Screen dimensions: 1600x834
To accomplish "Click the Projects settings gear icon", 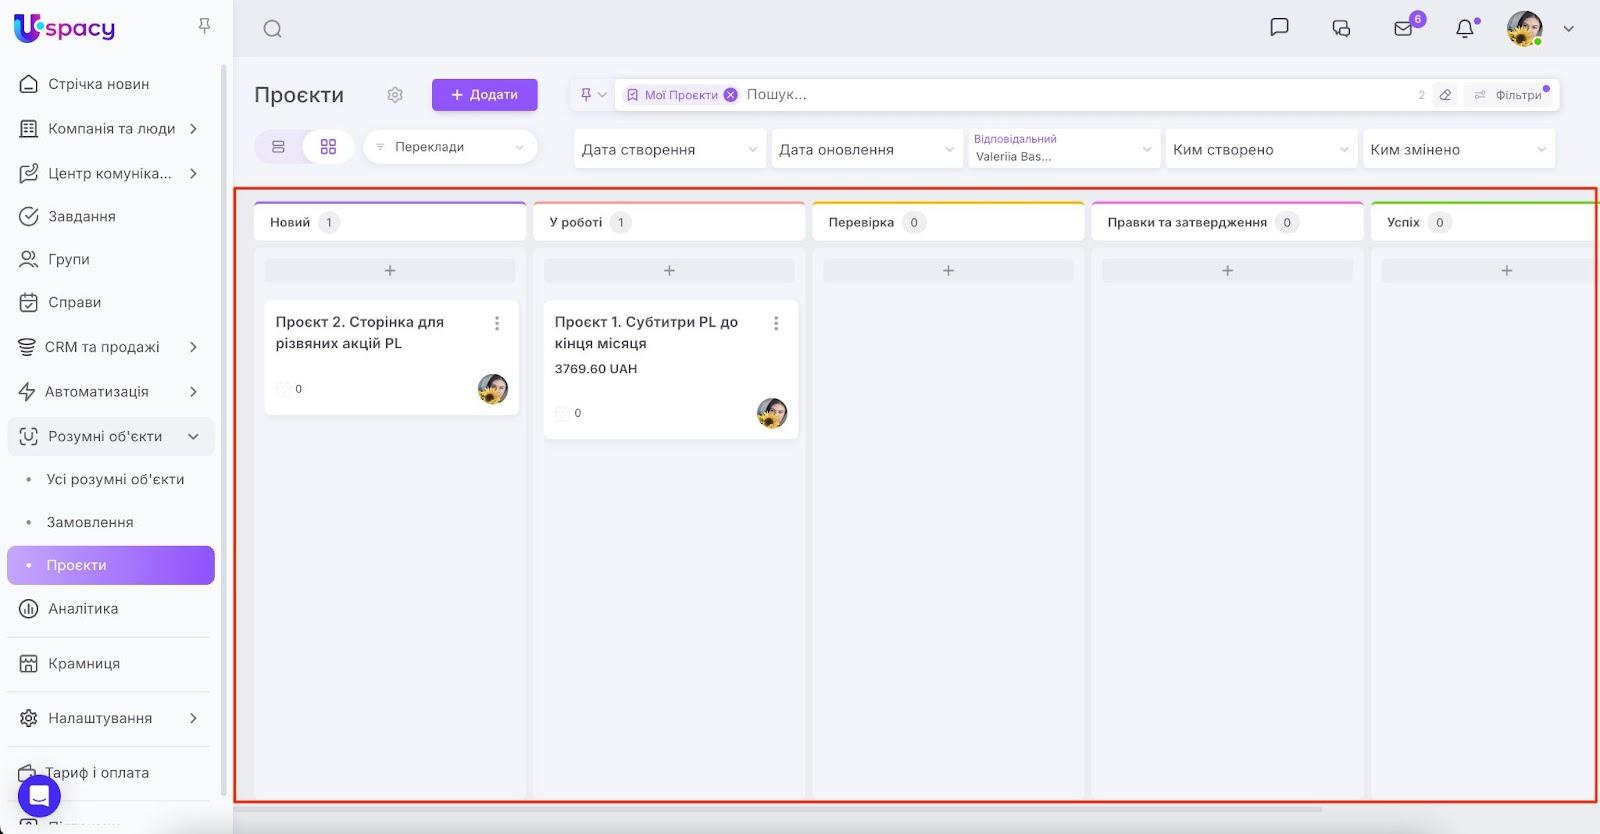I will point(395,95).
